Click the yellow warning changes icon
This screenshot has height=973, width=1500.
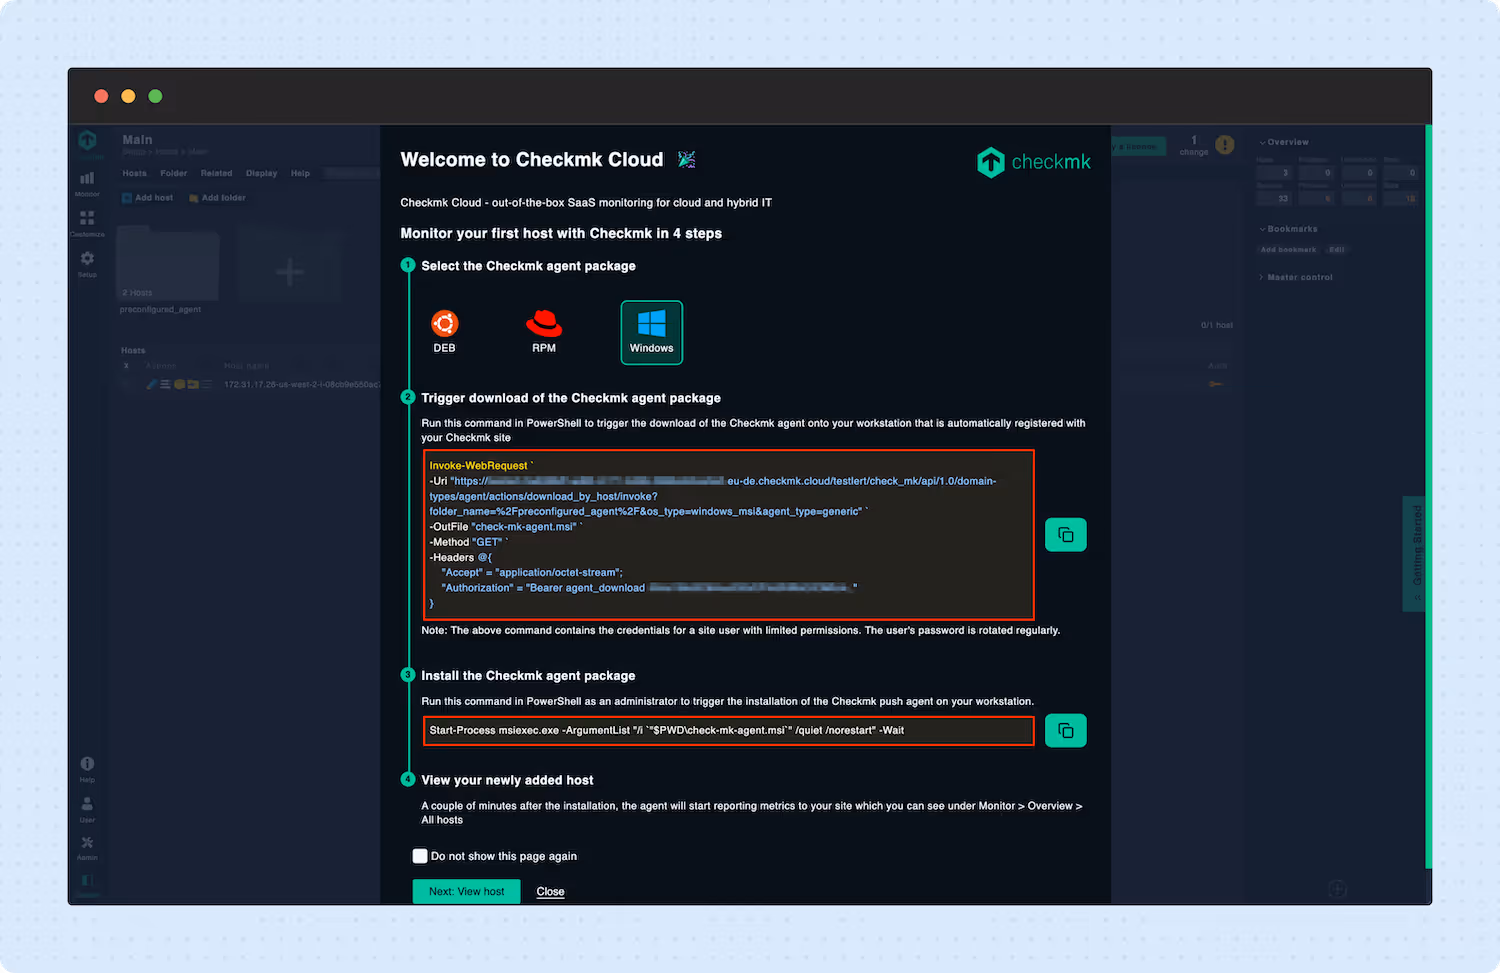click(x=1225, y=145)
